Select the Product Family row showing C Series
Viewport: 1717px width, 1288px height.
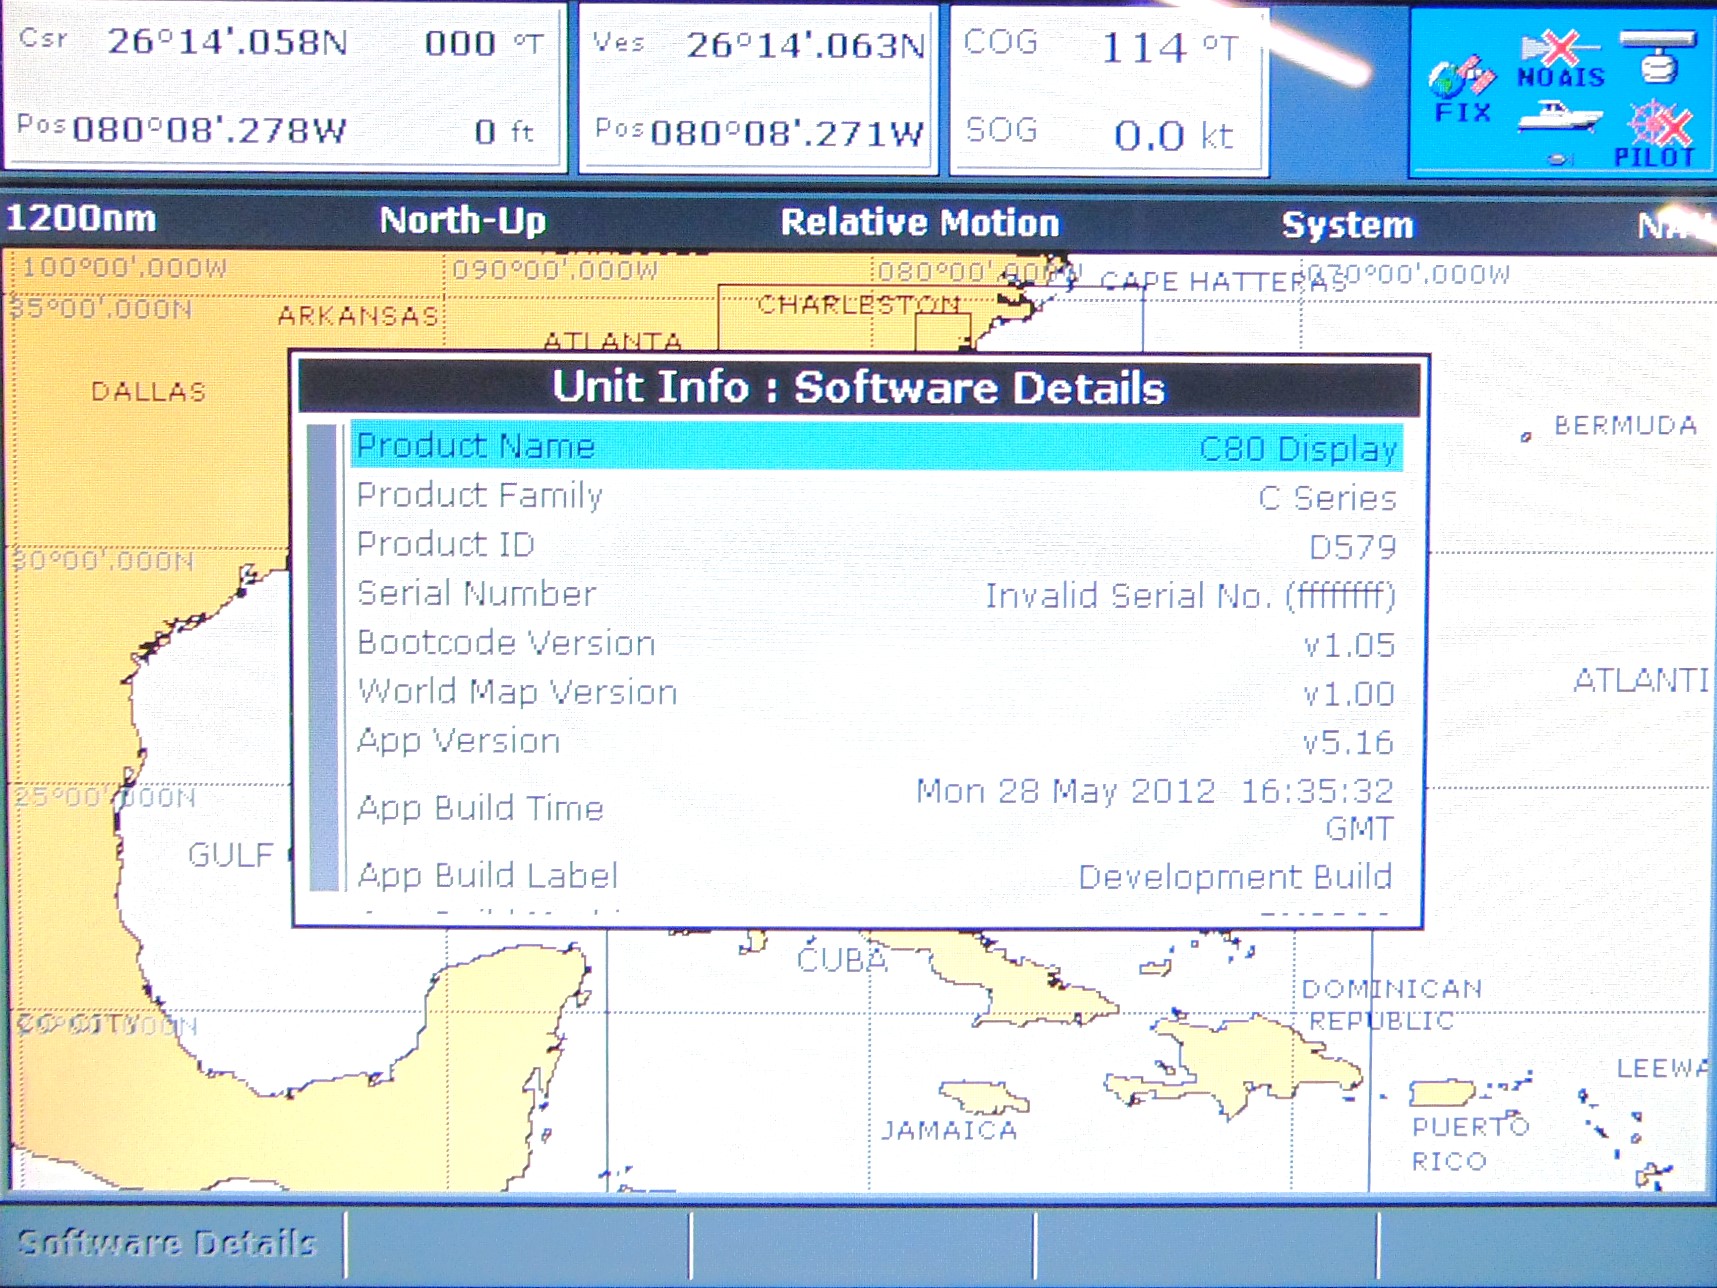point(875,496)
